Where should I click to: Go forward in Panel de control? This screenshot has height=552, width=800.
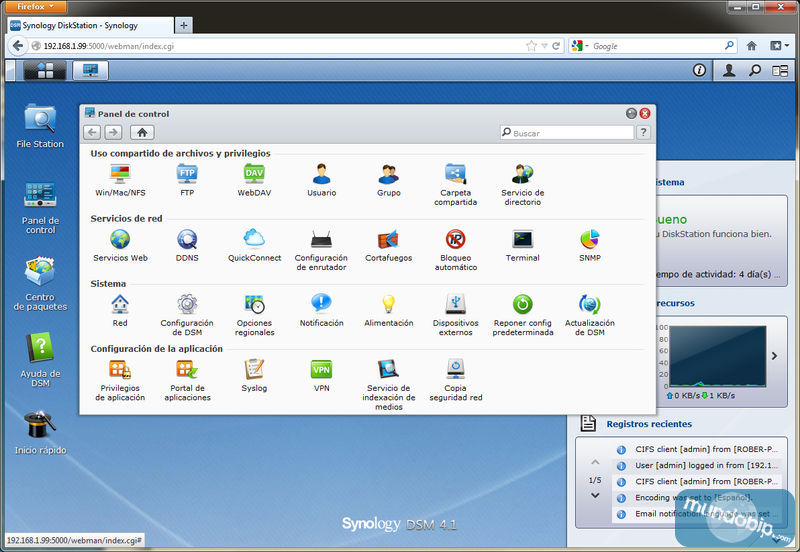114,133
